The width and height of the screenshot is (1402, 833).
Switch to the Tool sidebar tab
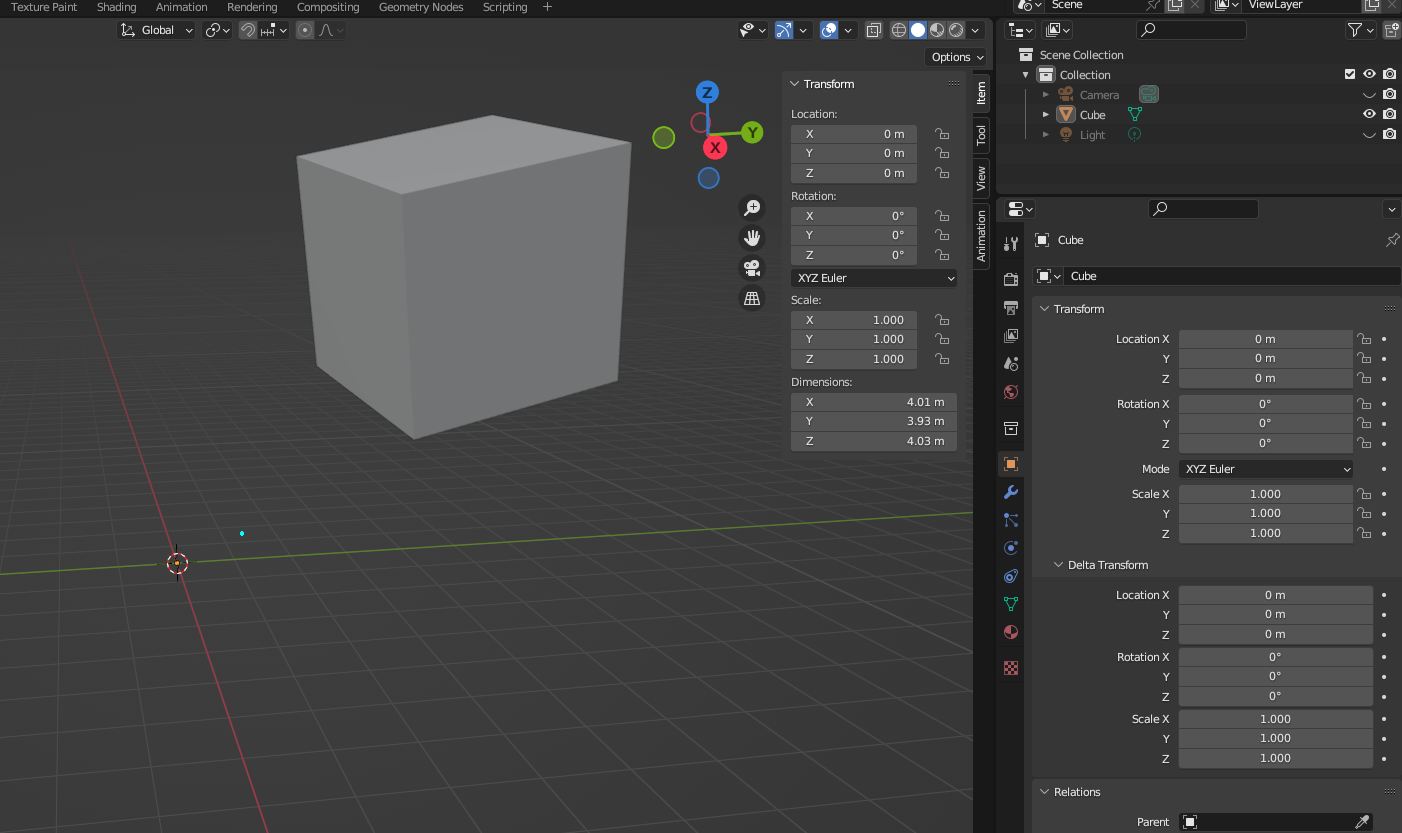pyautogui.click(x=981, y=134)
